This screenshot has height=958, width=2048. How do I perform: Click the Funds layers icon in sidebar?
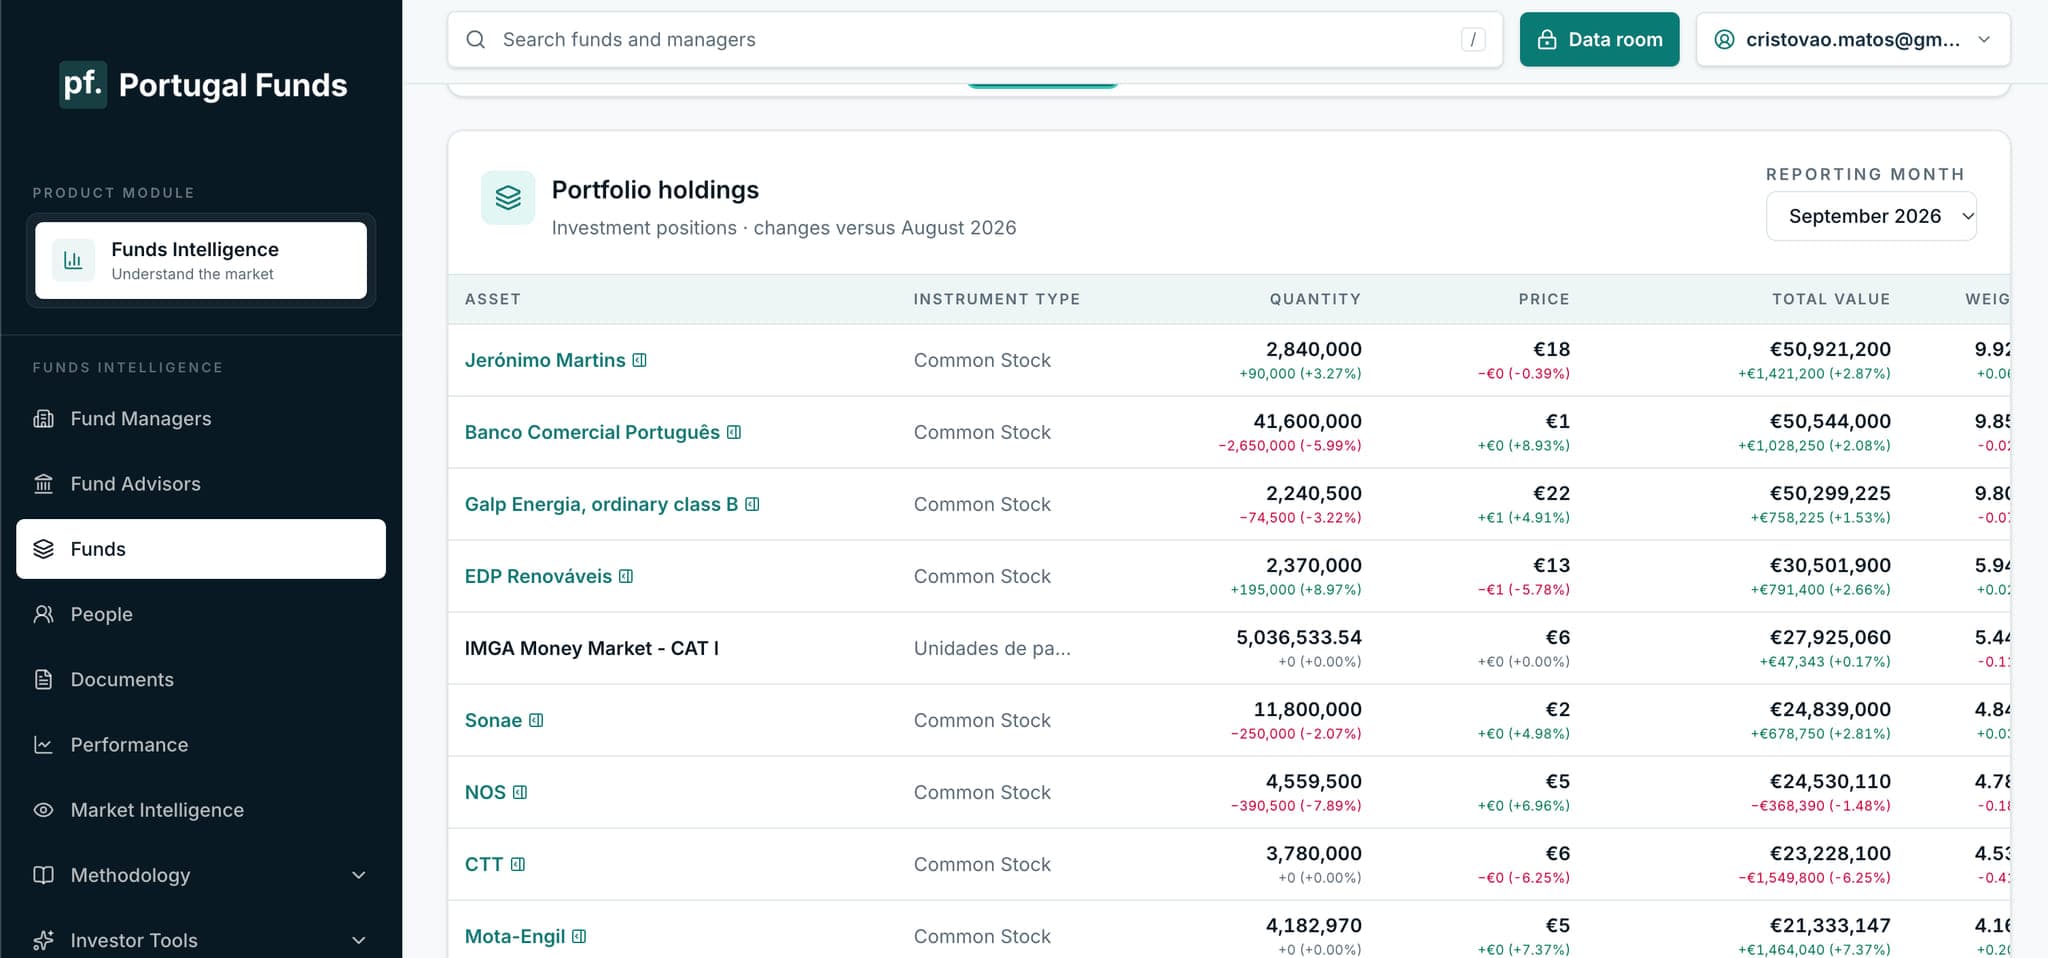tap(43, 549)
